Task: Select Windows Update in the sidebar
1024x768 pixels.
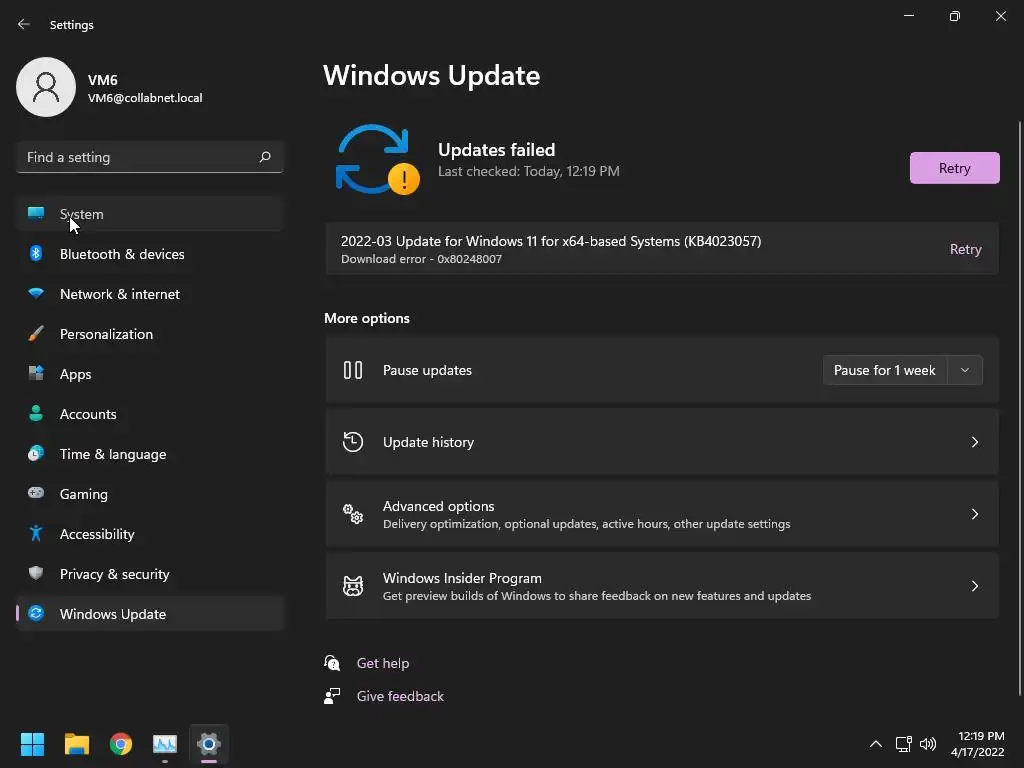Action: (x=150, y=614)
